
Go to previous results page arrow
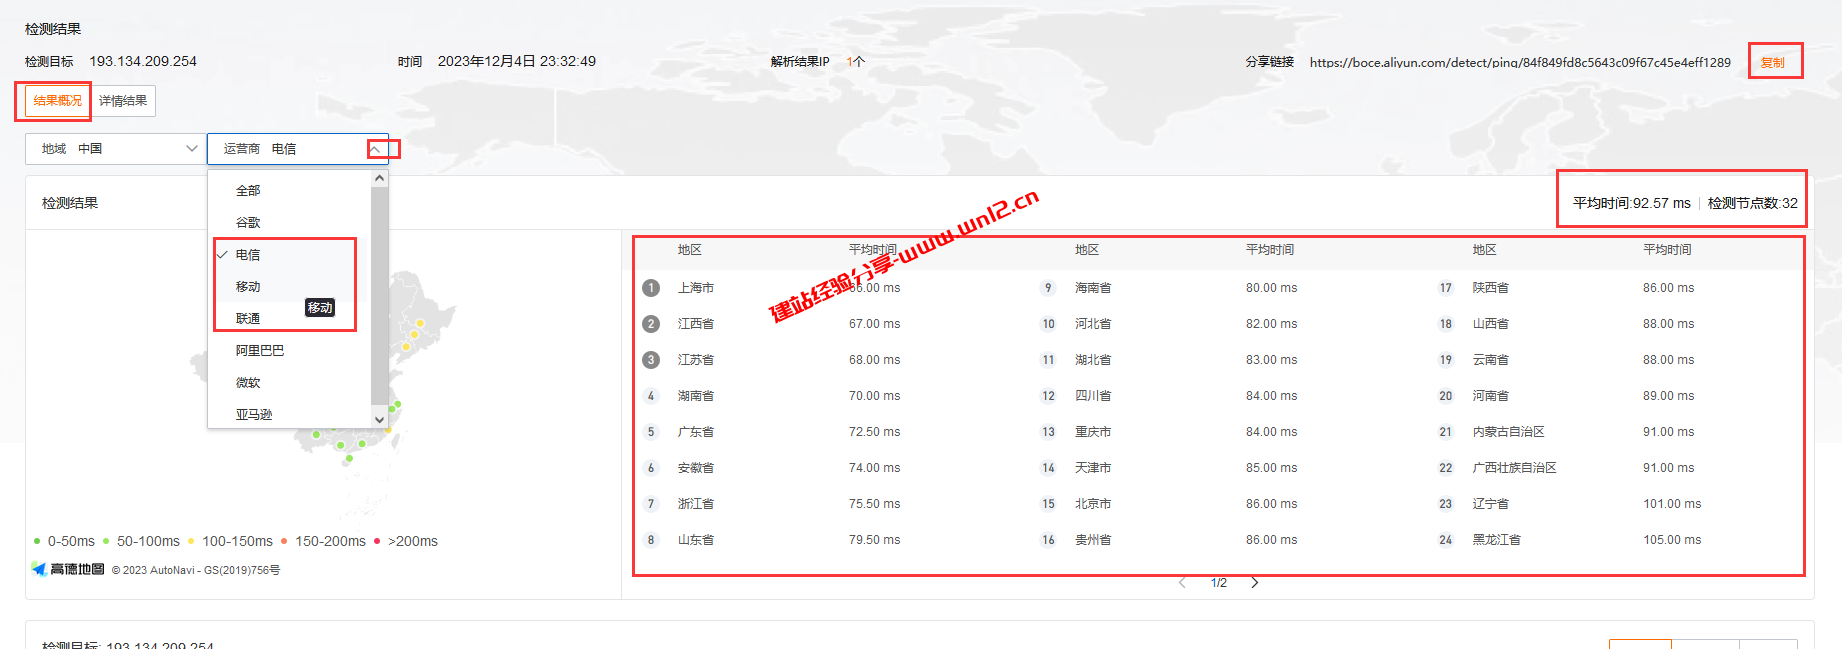click(x=1182, y=583)
